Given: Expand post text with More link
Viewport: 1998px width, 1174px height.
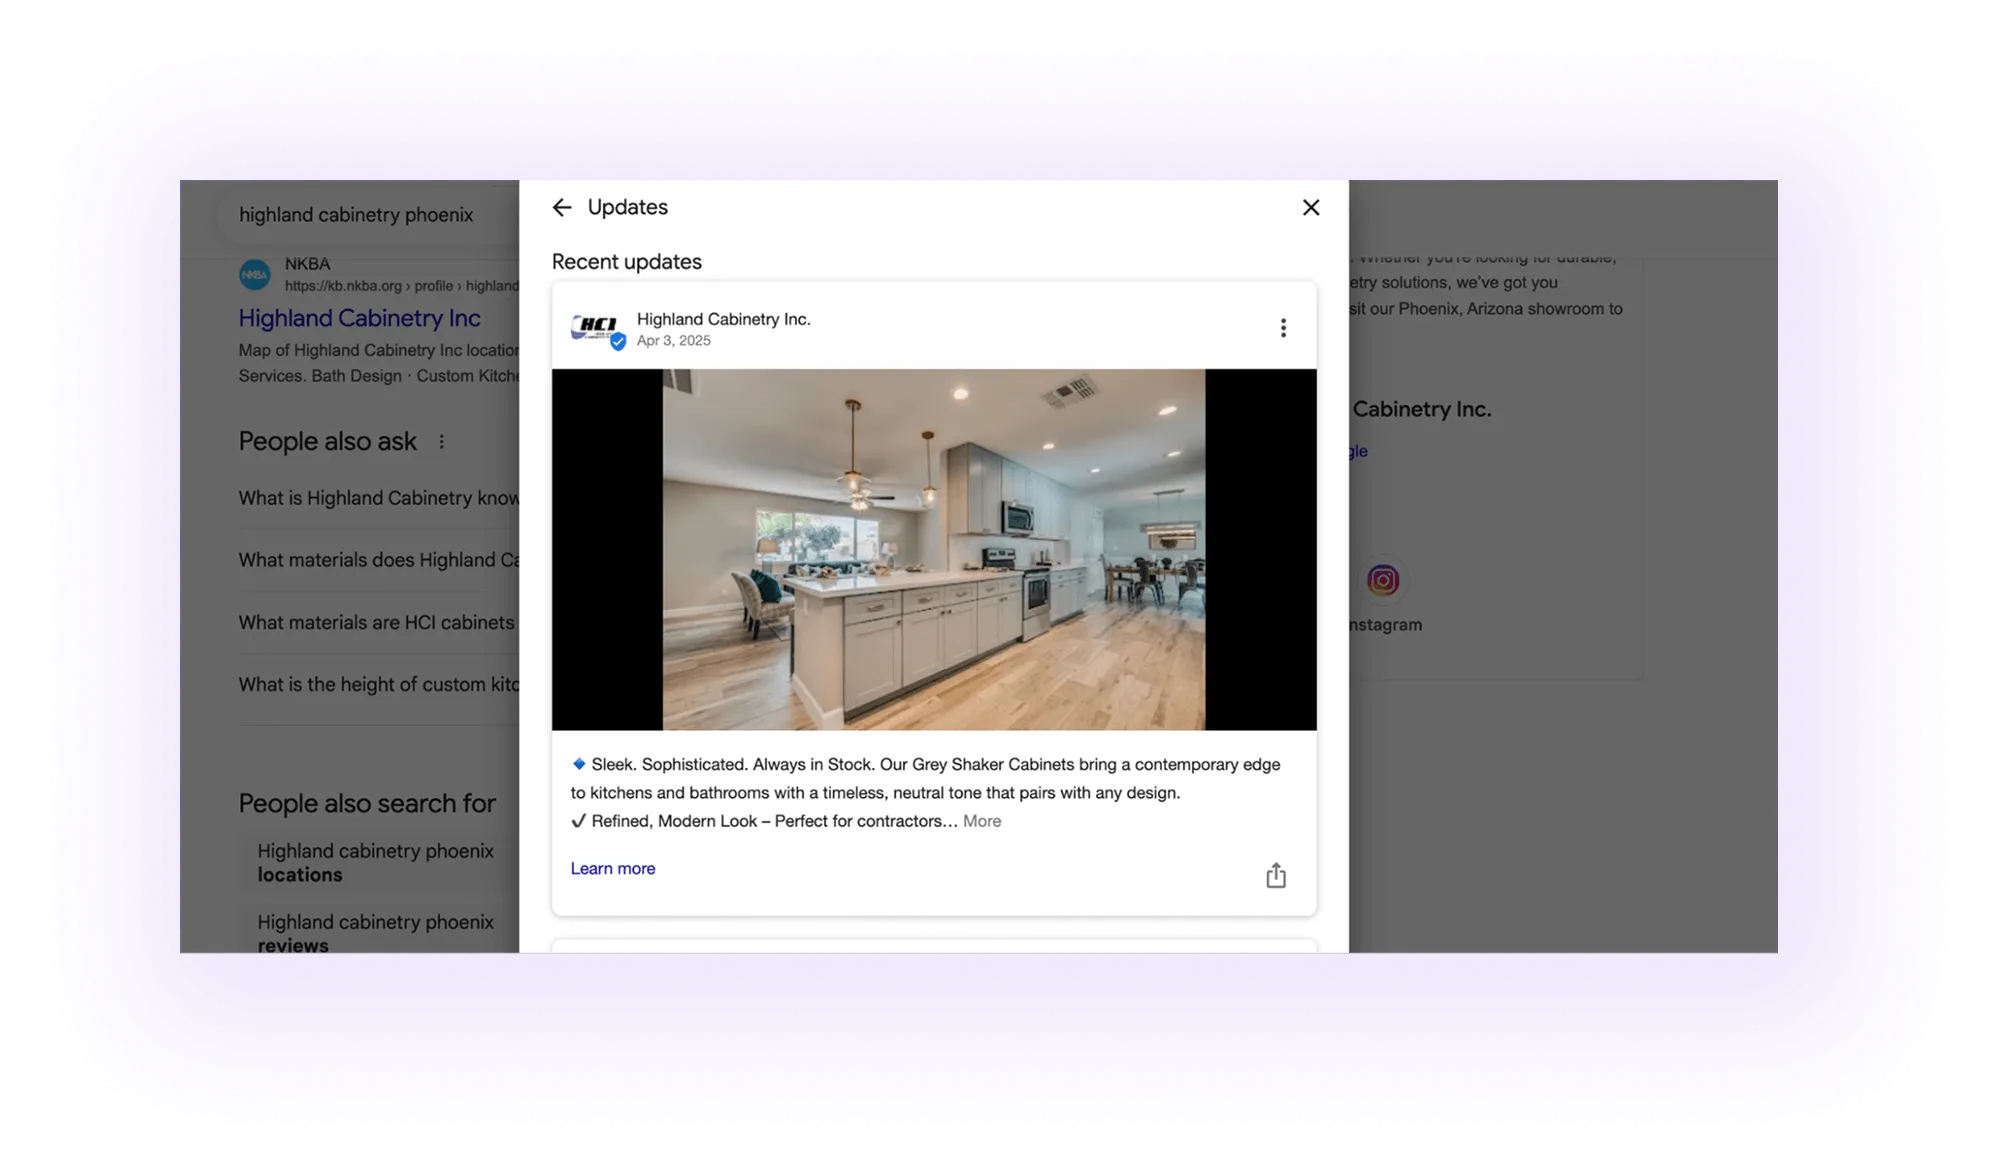Looking at the screenshot, I should [x=981, y=821].
